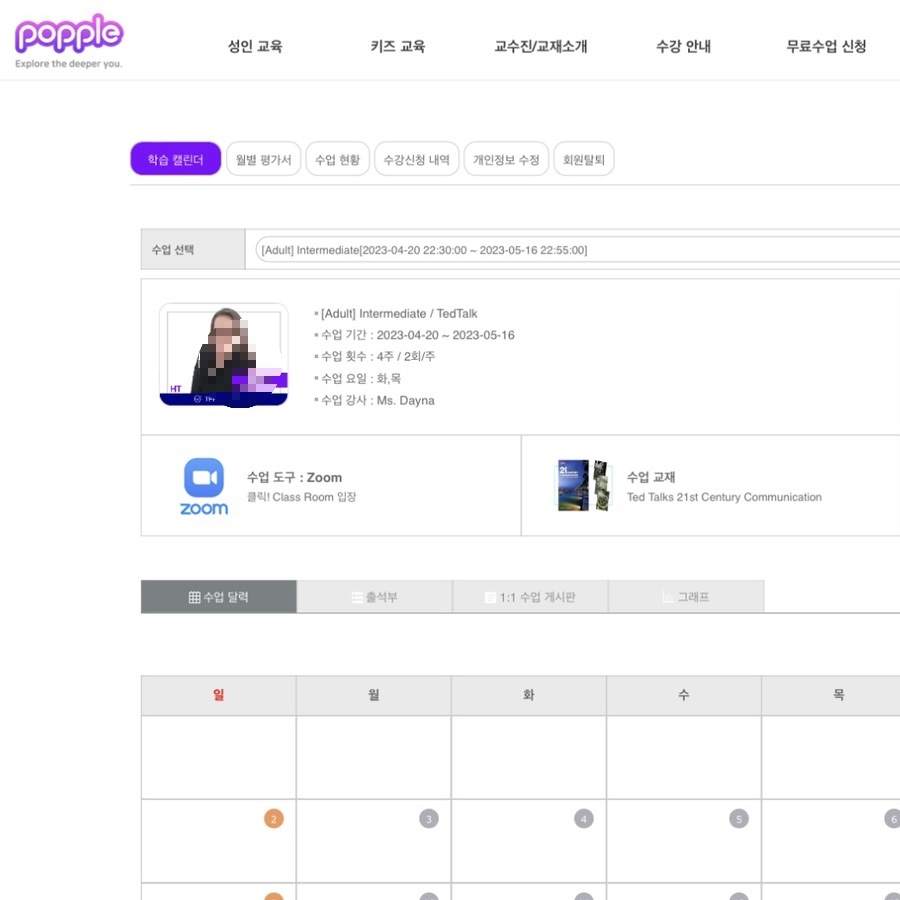Open the 교수진/교재소개 menu

click(541, 46)
